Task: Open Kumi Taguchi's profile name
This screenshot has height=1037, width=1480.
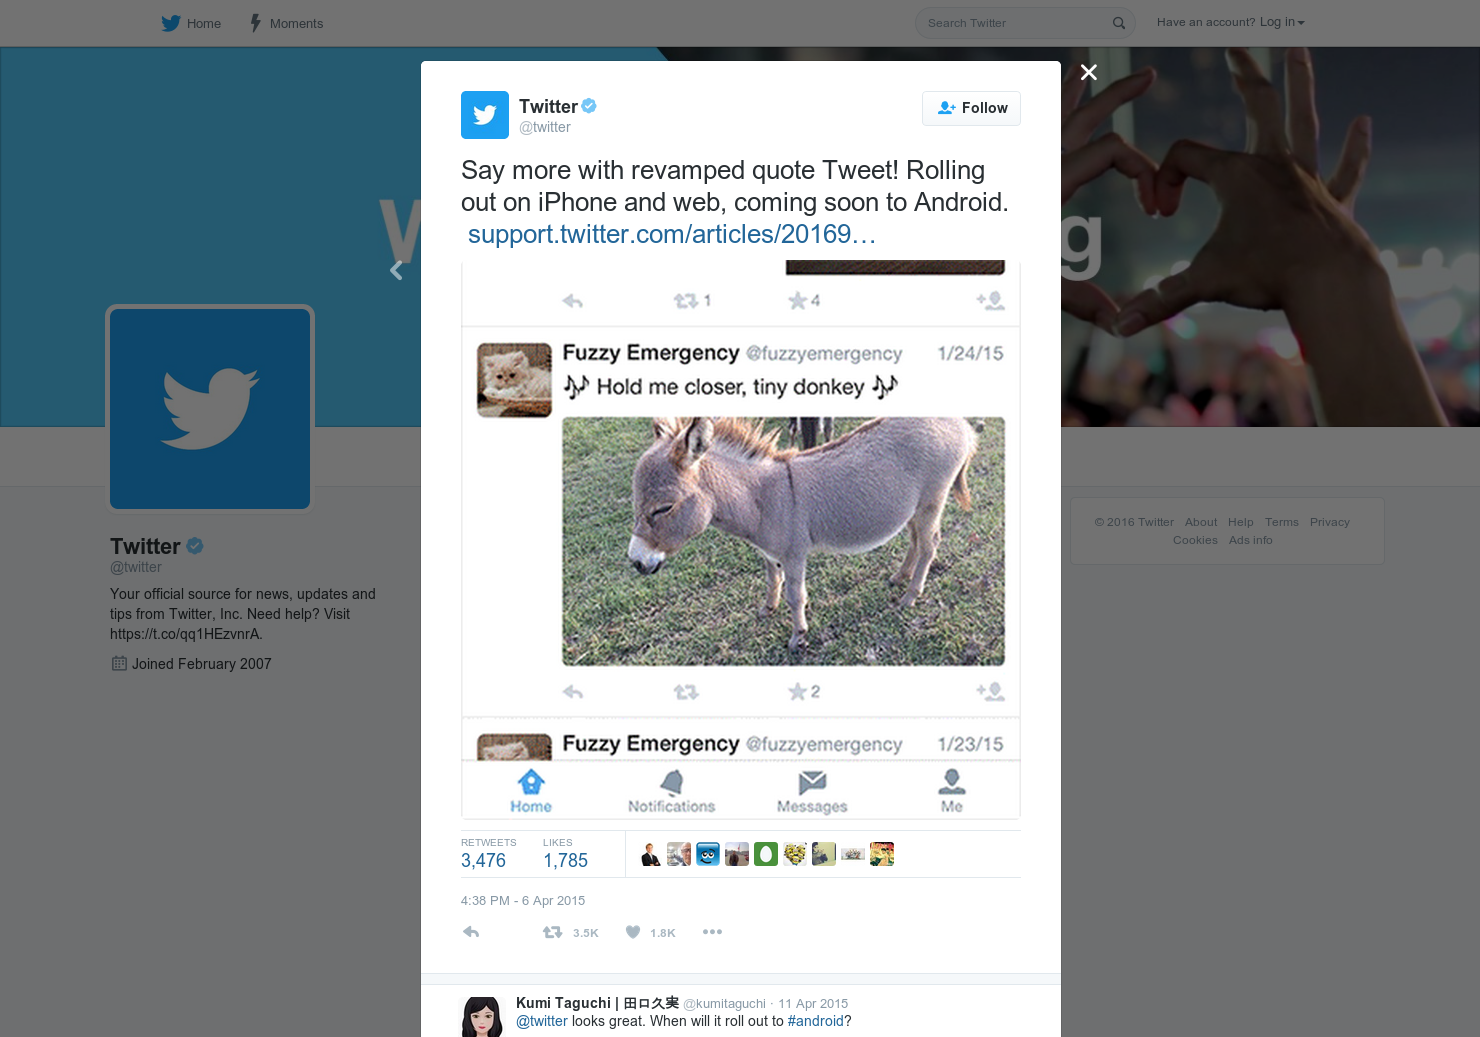Action: pos(597,1003)
